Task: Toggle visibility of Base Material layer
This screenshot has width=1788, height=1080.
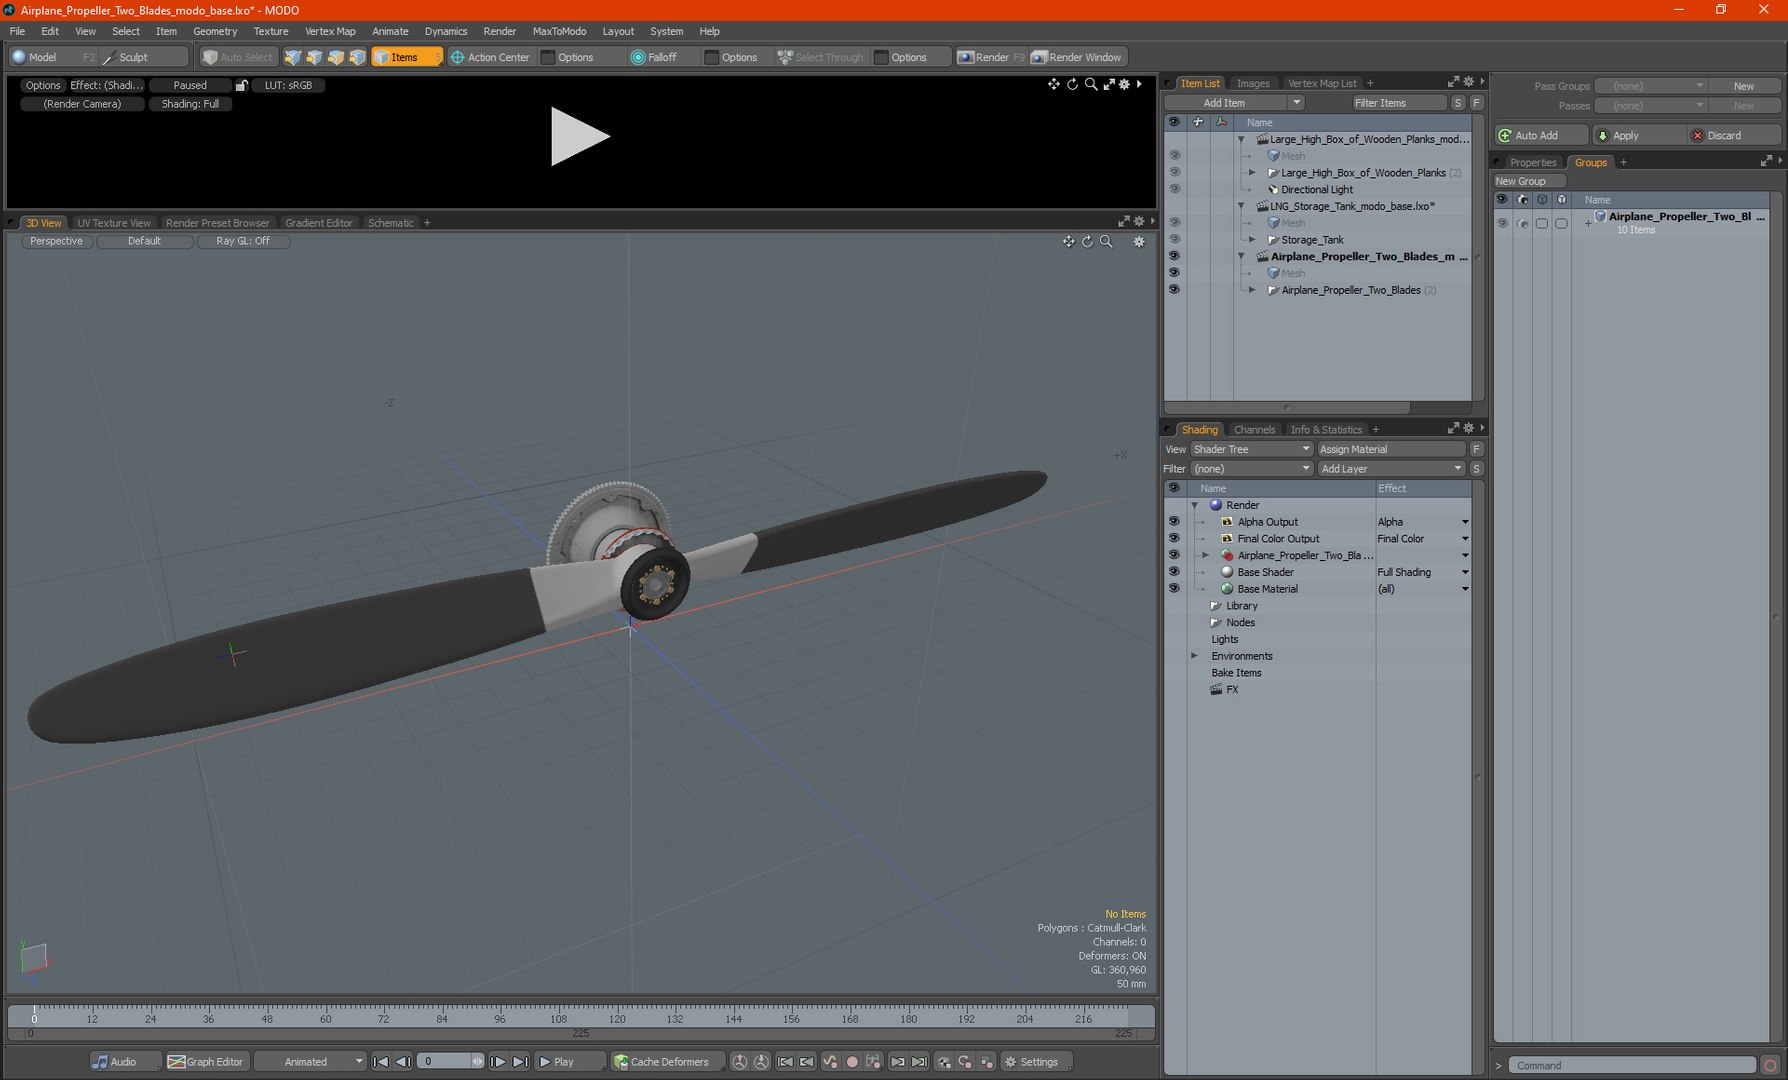Action: 1174,589
